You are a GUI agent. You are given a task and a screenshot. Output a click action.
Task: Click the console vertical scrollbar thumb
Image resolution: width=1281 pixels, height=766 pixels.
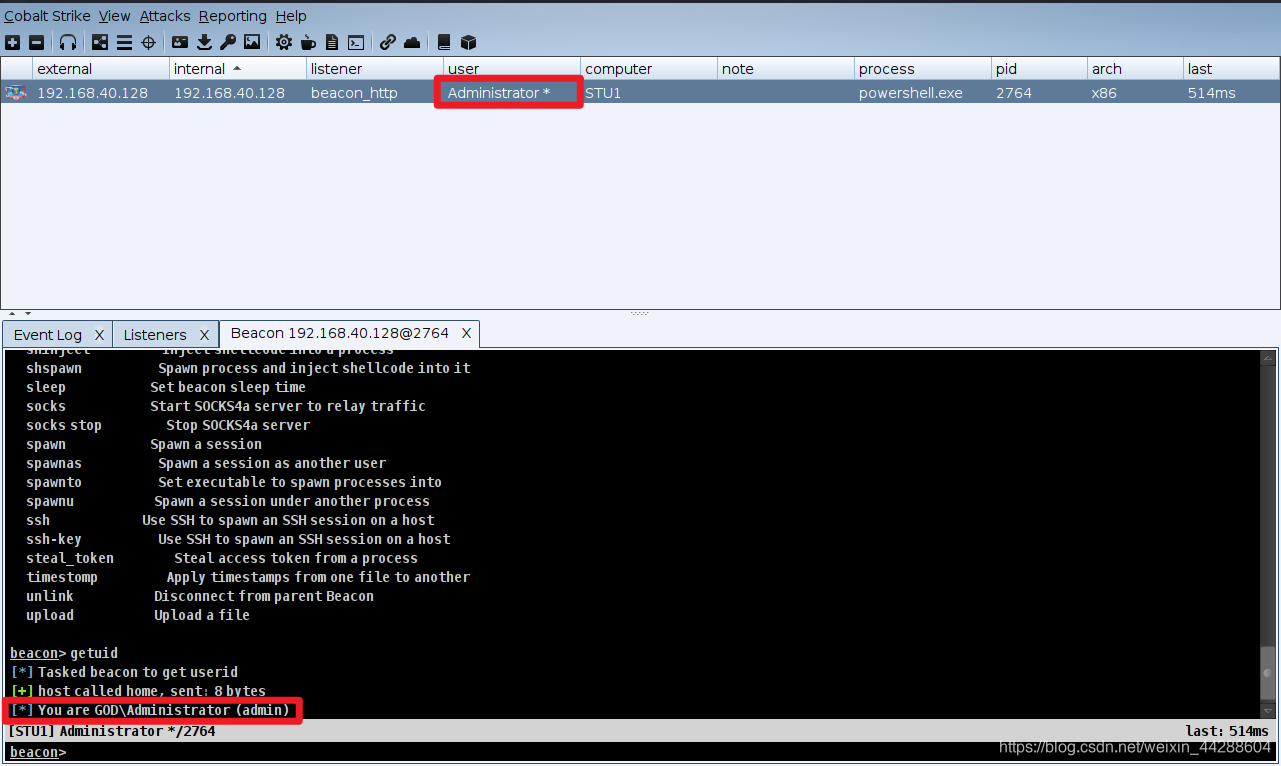[1267, 673]
